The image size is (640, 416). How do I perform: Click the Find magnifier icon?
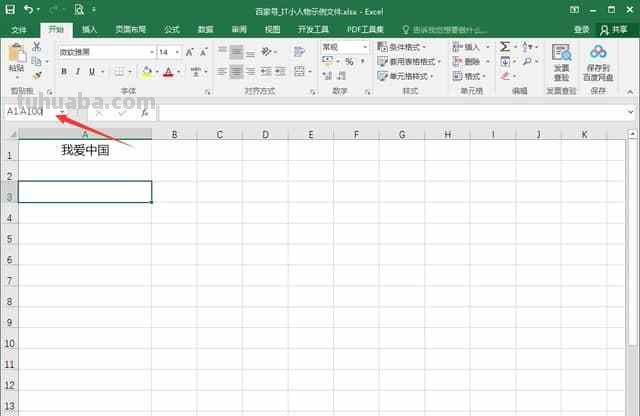(527, 61)
